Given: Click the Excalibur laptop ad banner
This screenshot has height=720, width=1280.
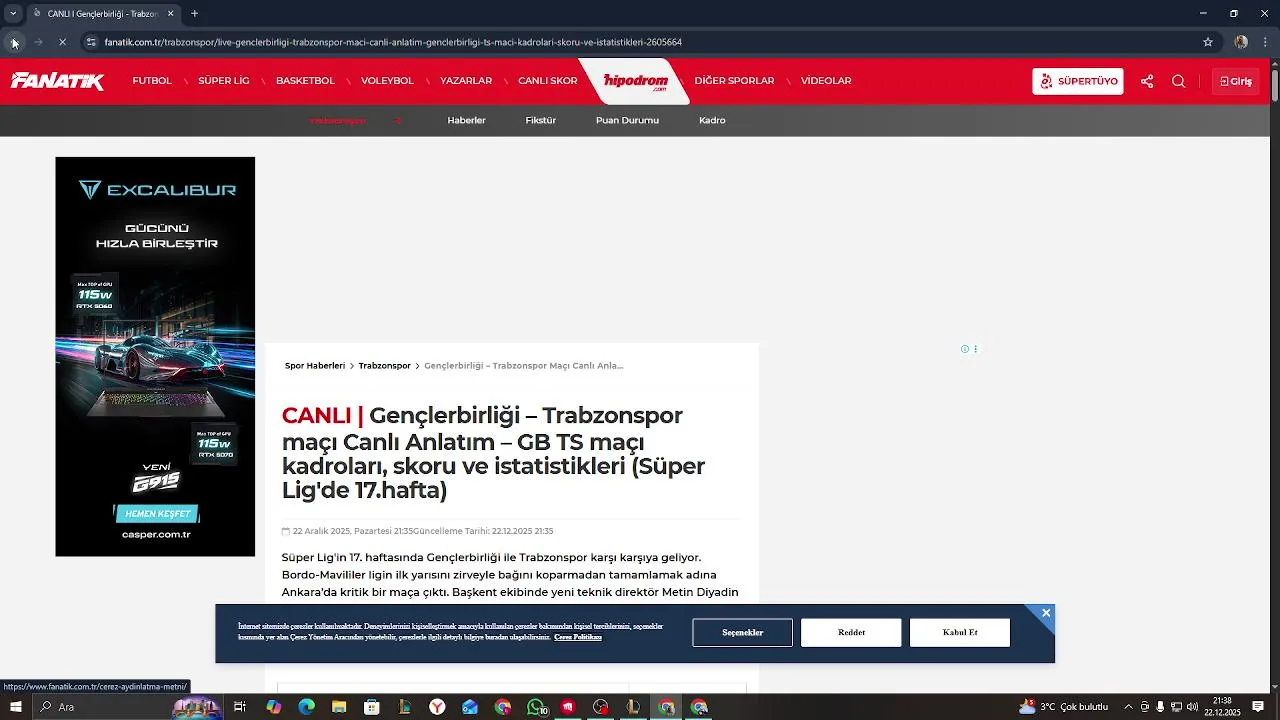Looking at the screenshot, I should pos(155,356).
